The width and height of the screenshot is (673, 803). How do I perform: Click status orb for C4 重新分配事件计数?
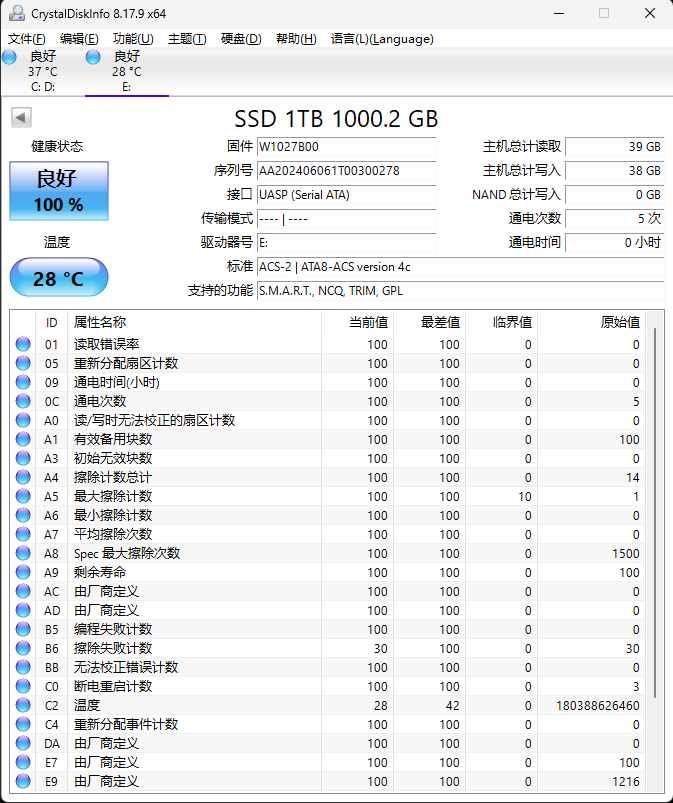pos(23,724)
